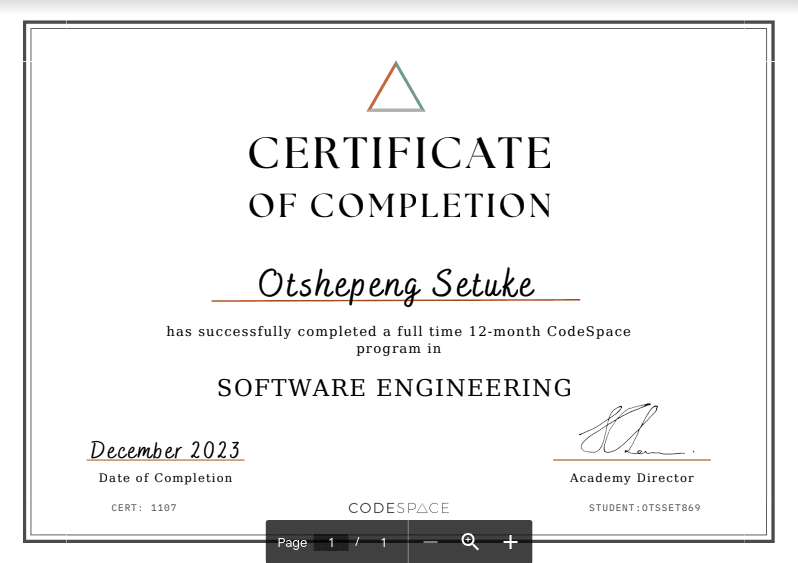798x563 pixels.
Task: Click the total page count '1' after the slash
Action: (x=384, y=543)
